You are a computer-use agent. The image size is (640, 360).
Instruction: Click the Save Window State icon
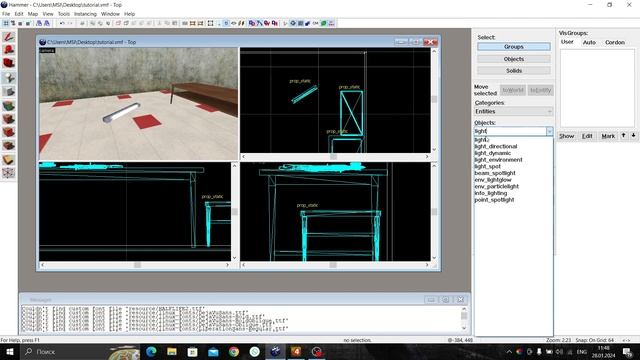(x=47, y=23)
